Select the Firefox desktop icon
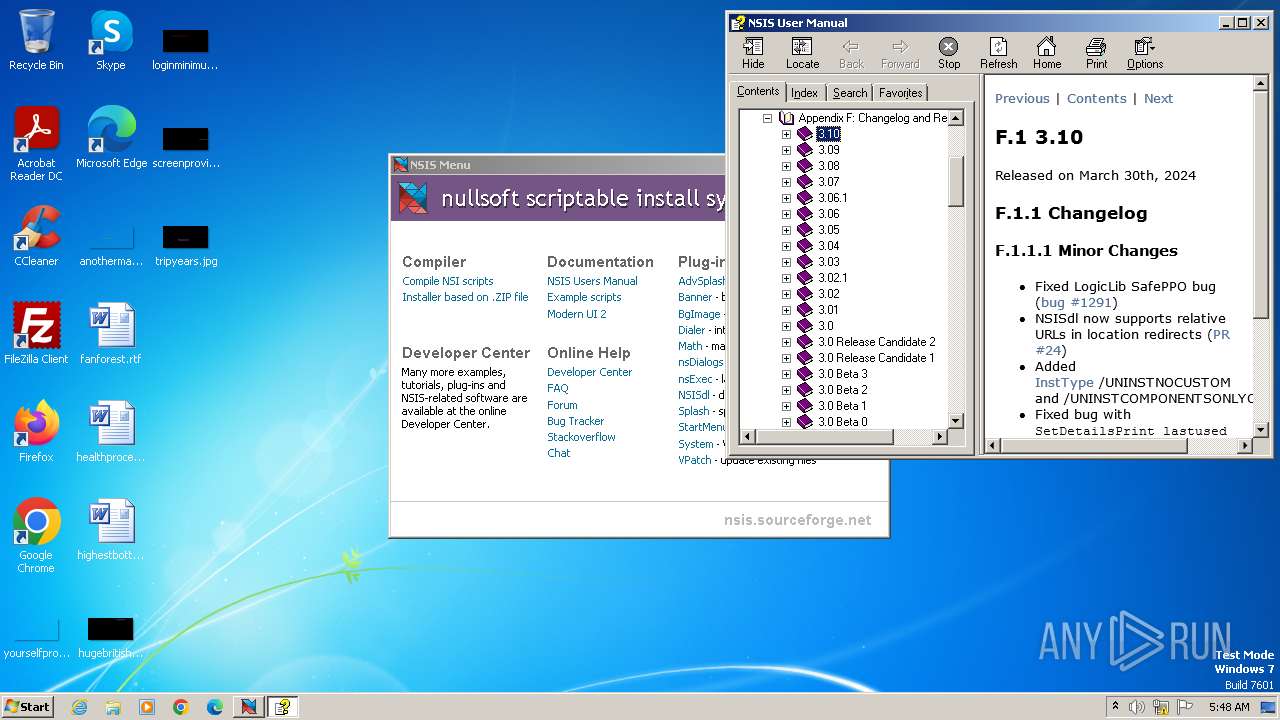This screenshot has height=720, width=1280. (36, 432)
